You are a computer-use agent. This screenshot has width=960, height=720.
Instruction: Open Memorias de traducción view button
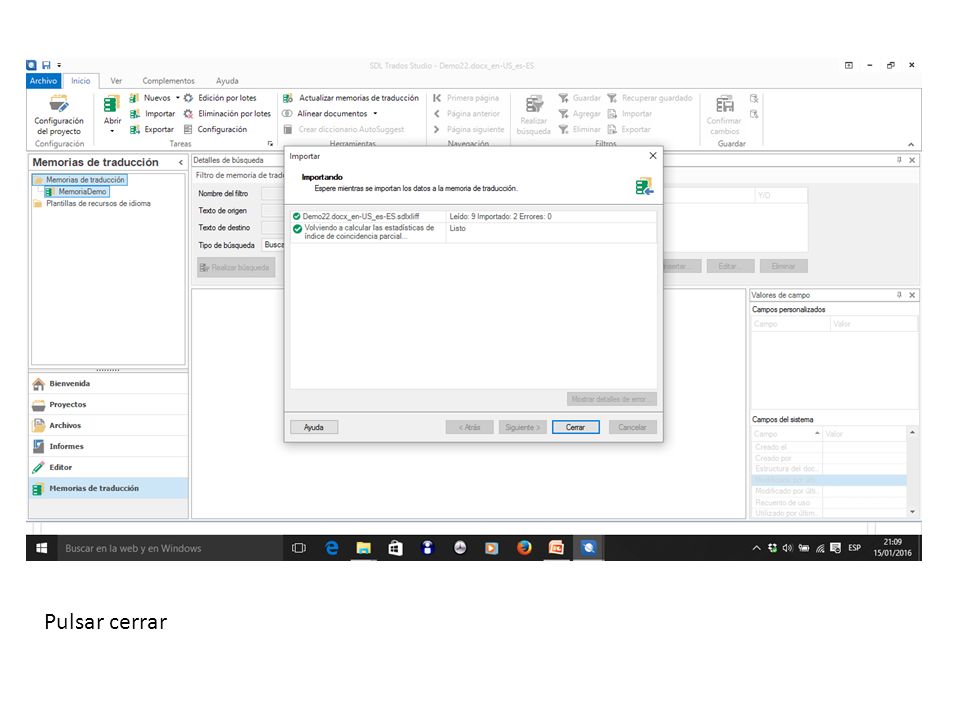point(108,488)
